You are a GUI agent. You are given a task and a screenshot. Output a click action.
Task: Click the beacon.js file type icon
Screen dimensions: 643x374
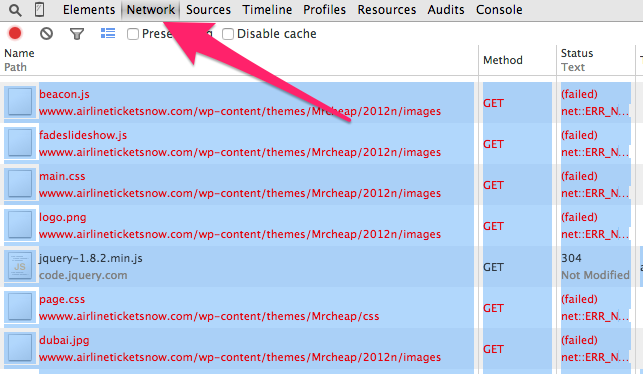20,103
